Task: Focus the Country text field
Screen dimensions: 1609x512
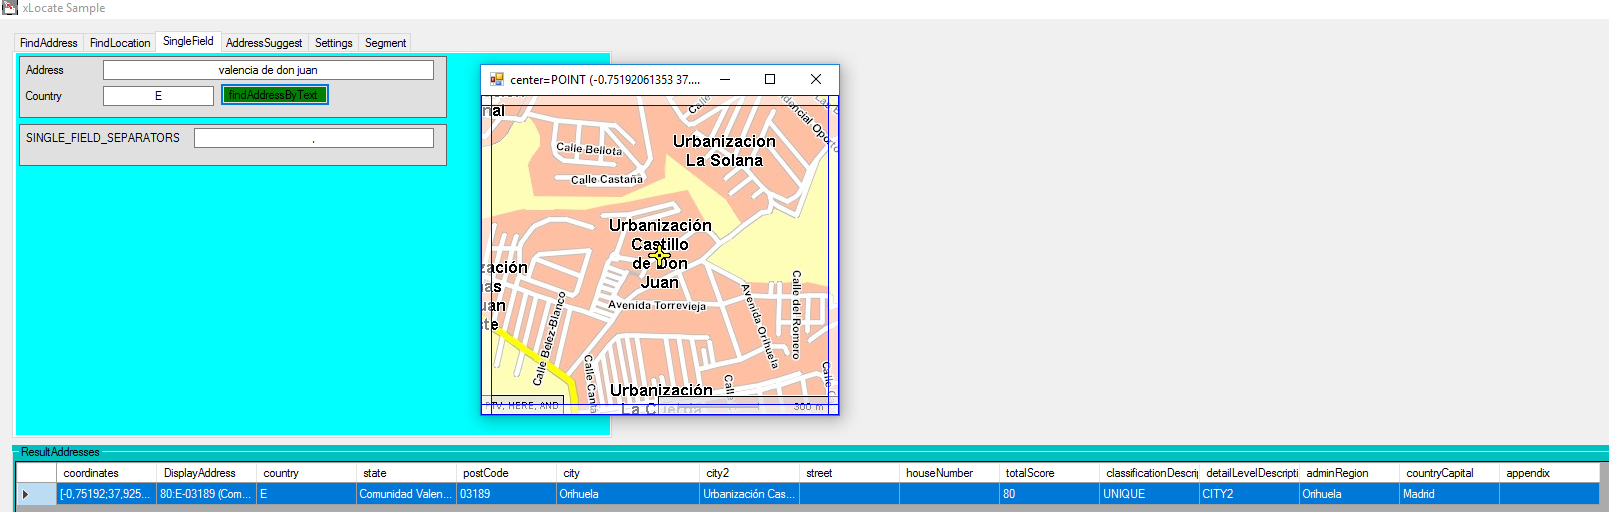Action: 158,96
